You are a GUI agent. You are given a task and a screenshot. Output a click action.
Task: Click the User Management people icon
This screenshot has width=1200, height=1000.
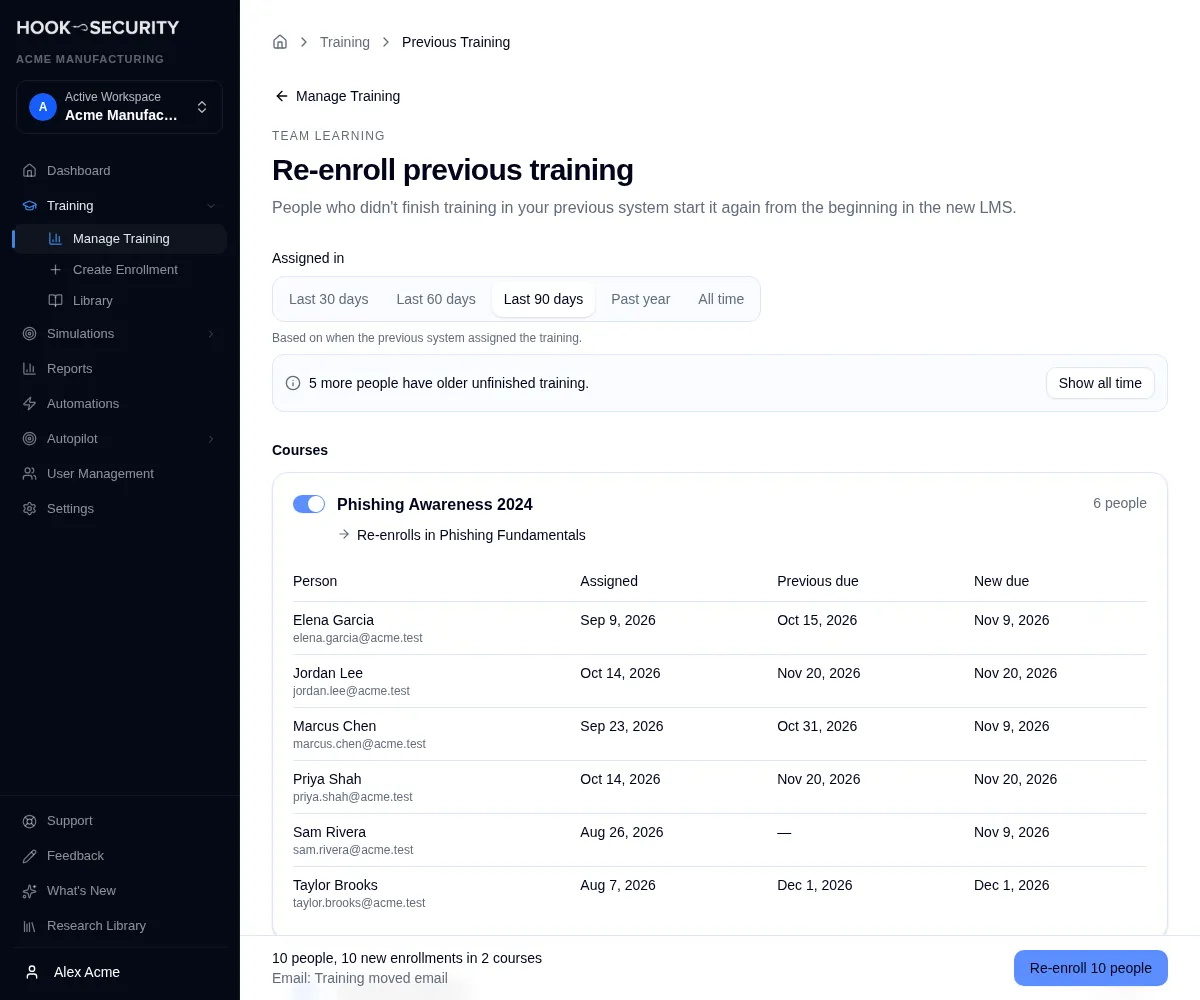coord(30,474)
